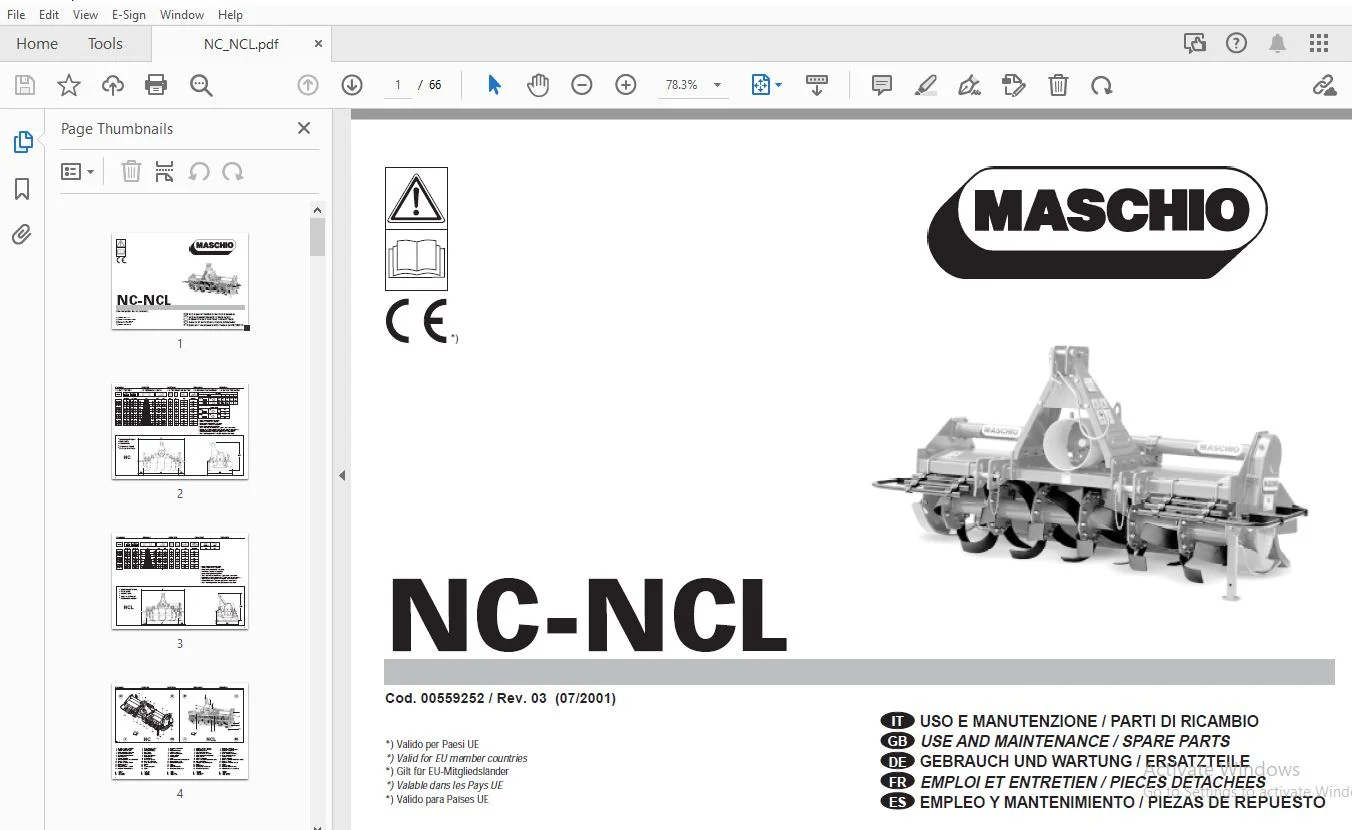Select the page 2 thumbnail
This screenshot has width=1352, height=830.
180,431
